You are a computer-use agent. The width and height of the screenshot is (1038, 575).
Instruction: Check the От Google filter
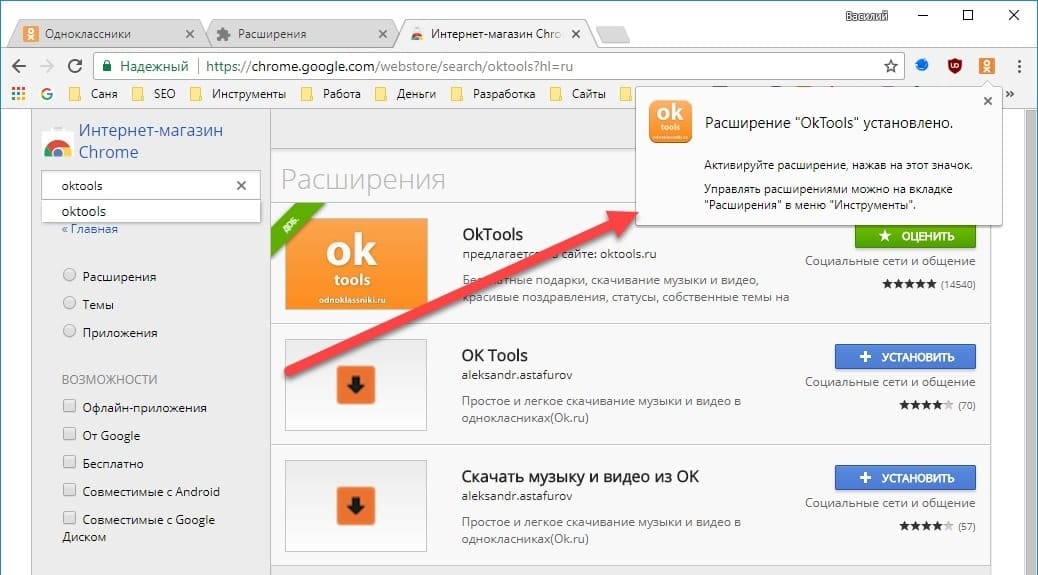coord(69,433)
